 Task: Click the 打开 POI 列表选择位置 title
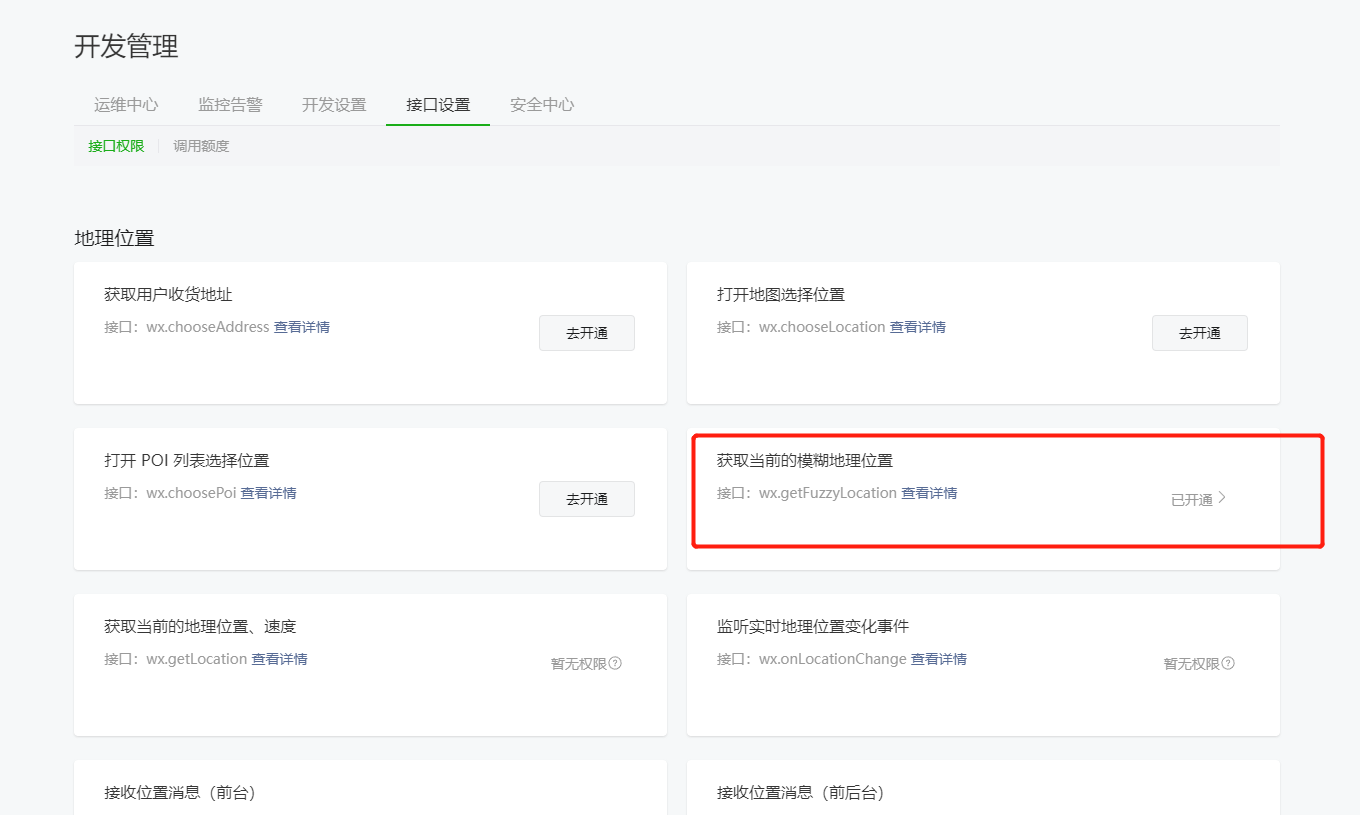click(x=187, y=460)
